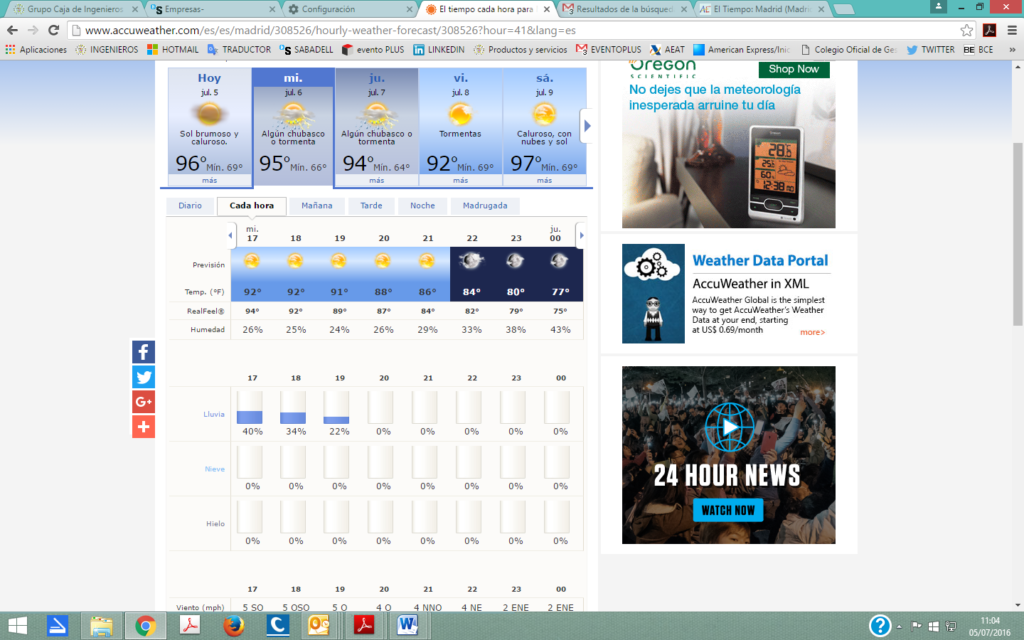Expand 'más' under Friday's Tormentas forecast
This screenshot has height=640, width=1024.
[460, 181]
